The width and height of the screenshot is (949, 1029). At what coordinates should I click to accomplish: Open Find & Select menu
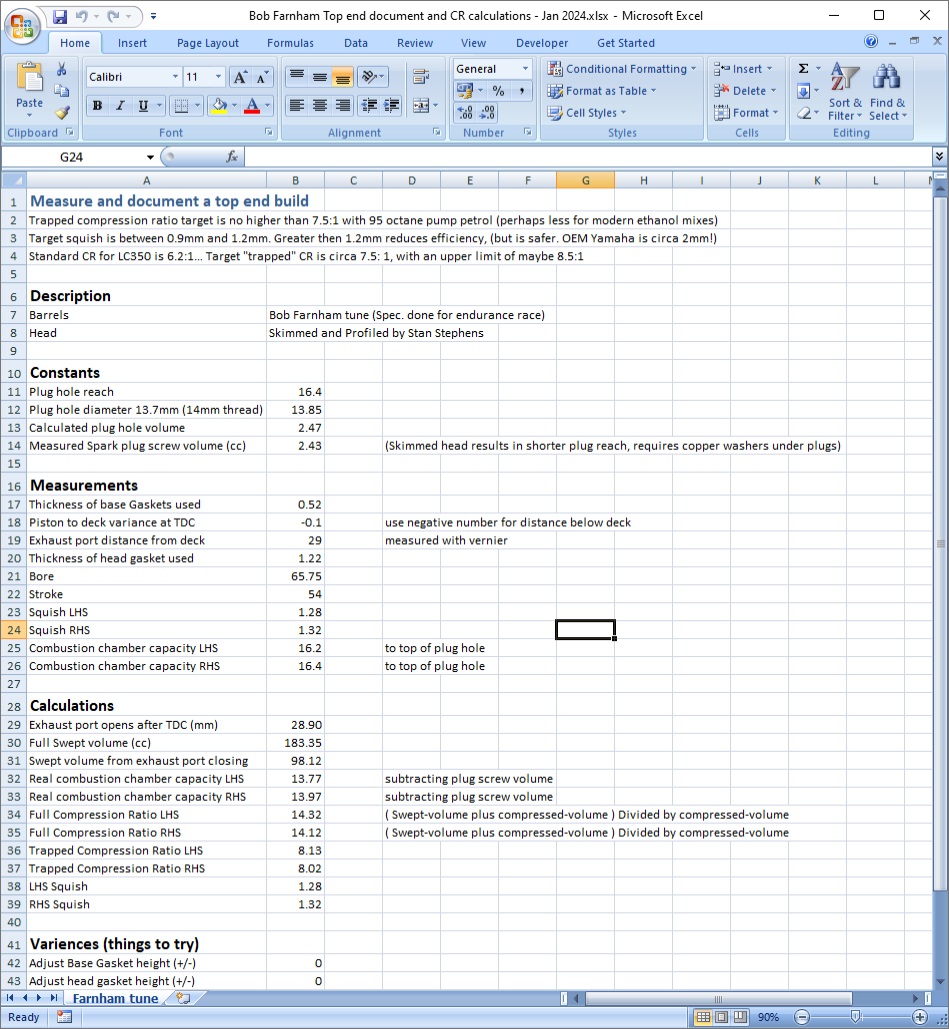(887, 92)
